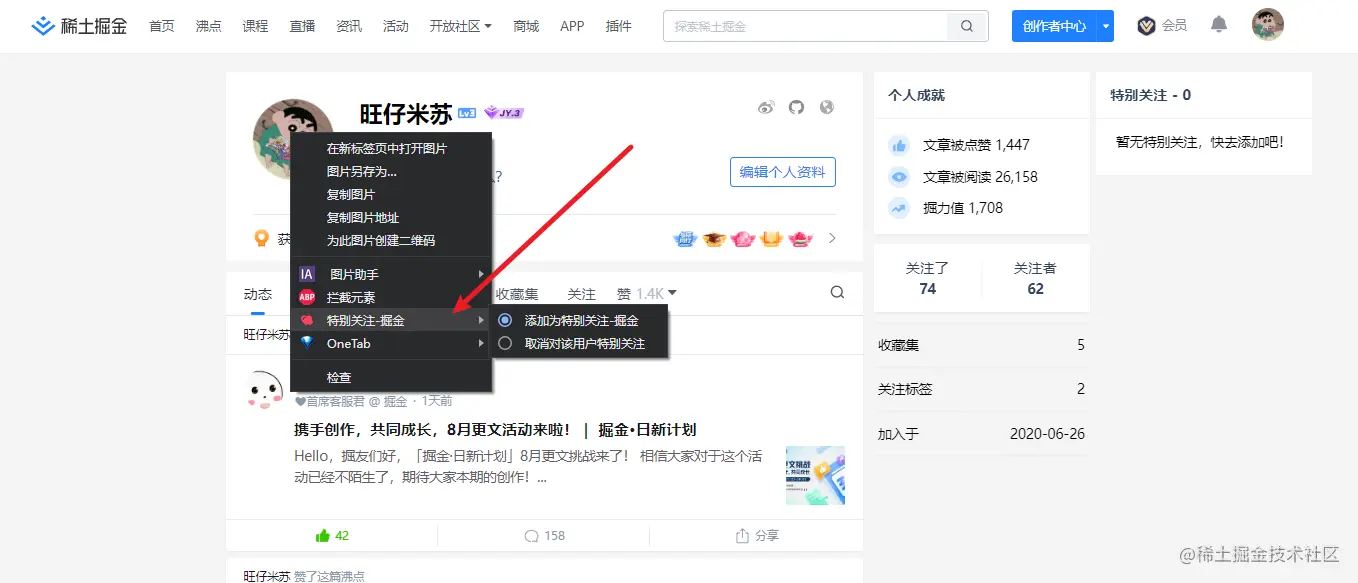Screen dimensions: 1358x583
Task: View 关注者 62 followers list
Action: click(x=1035, y=279)
